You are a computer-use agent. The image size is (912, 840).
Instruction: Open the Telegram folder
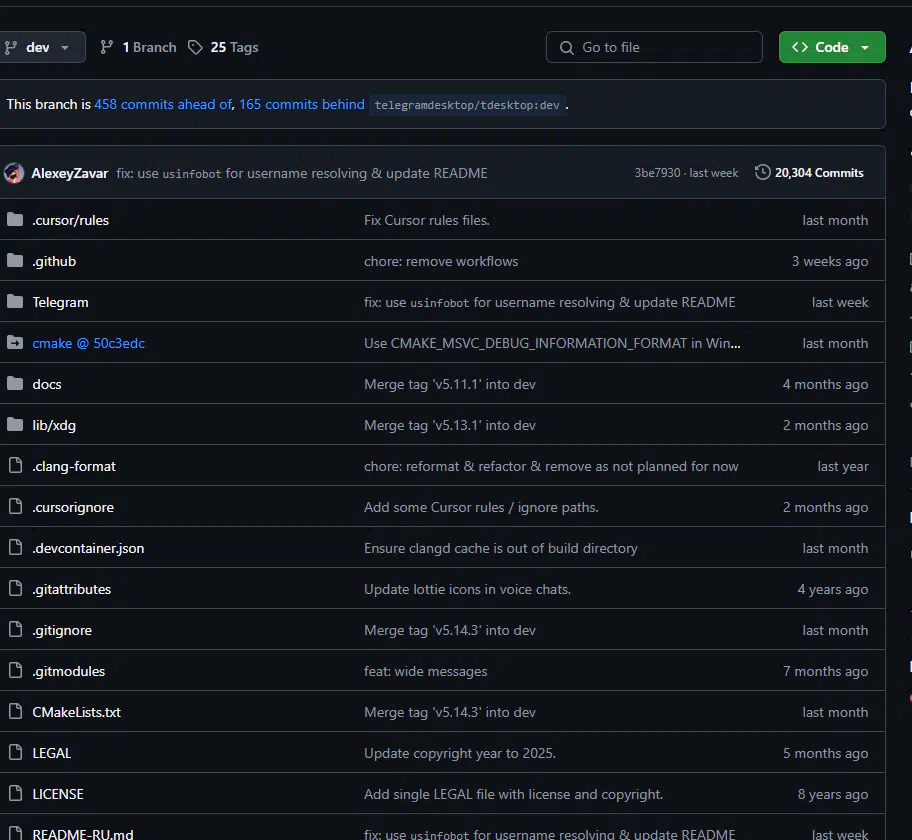click(60, 302)
